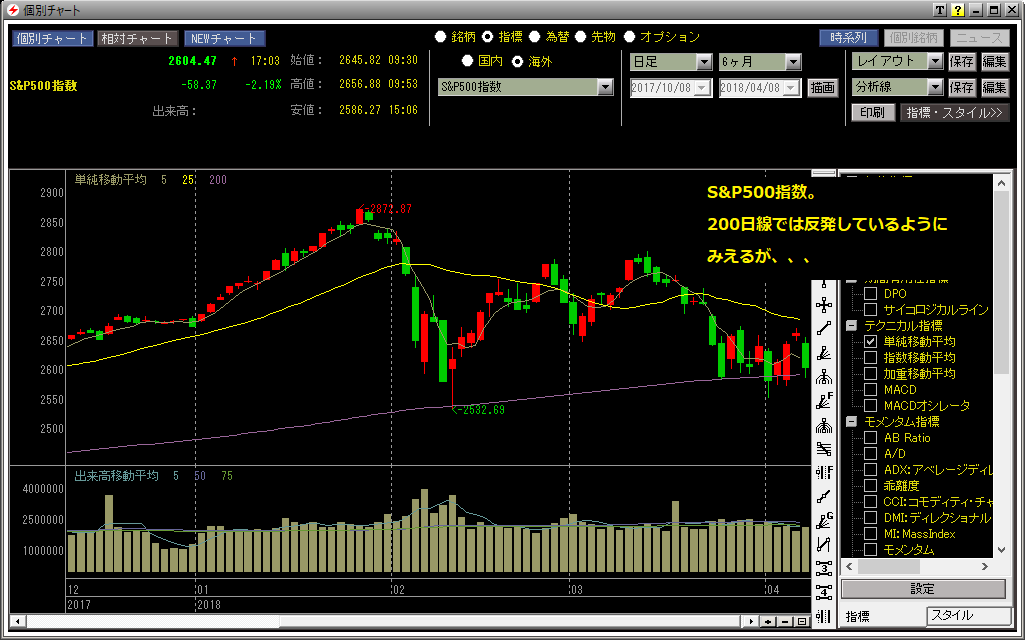Image resolution: width=1025 pixels, height=640 pixels.
Task: Click the chart reset zoom button
Action: click(x=801, y=621)
